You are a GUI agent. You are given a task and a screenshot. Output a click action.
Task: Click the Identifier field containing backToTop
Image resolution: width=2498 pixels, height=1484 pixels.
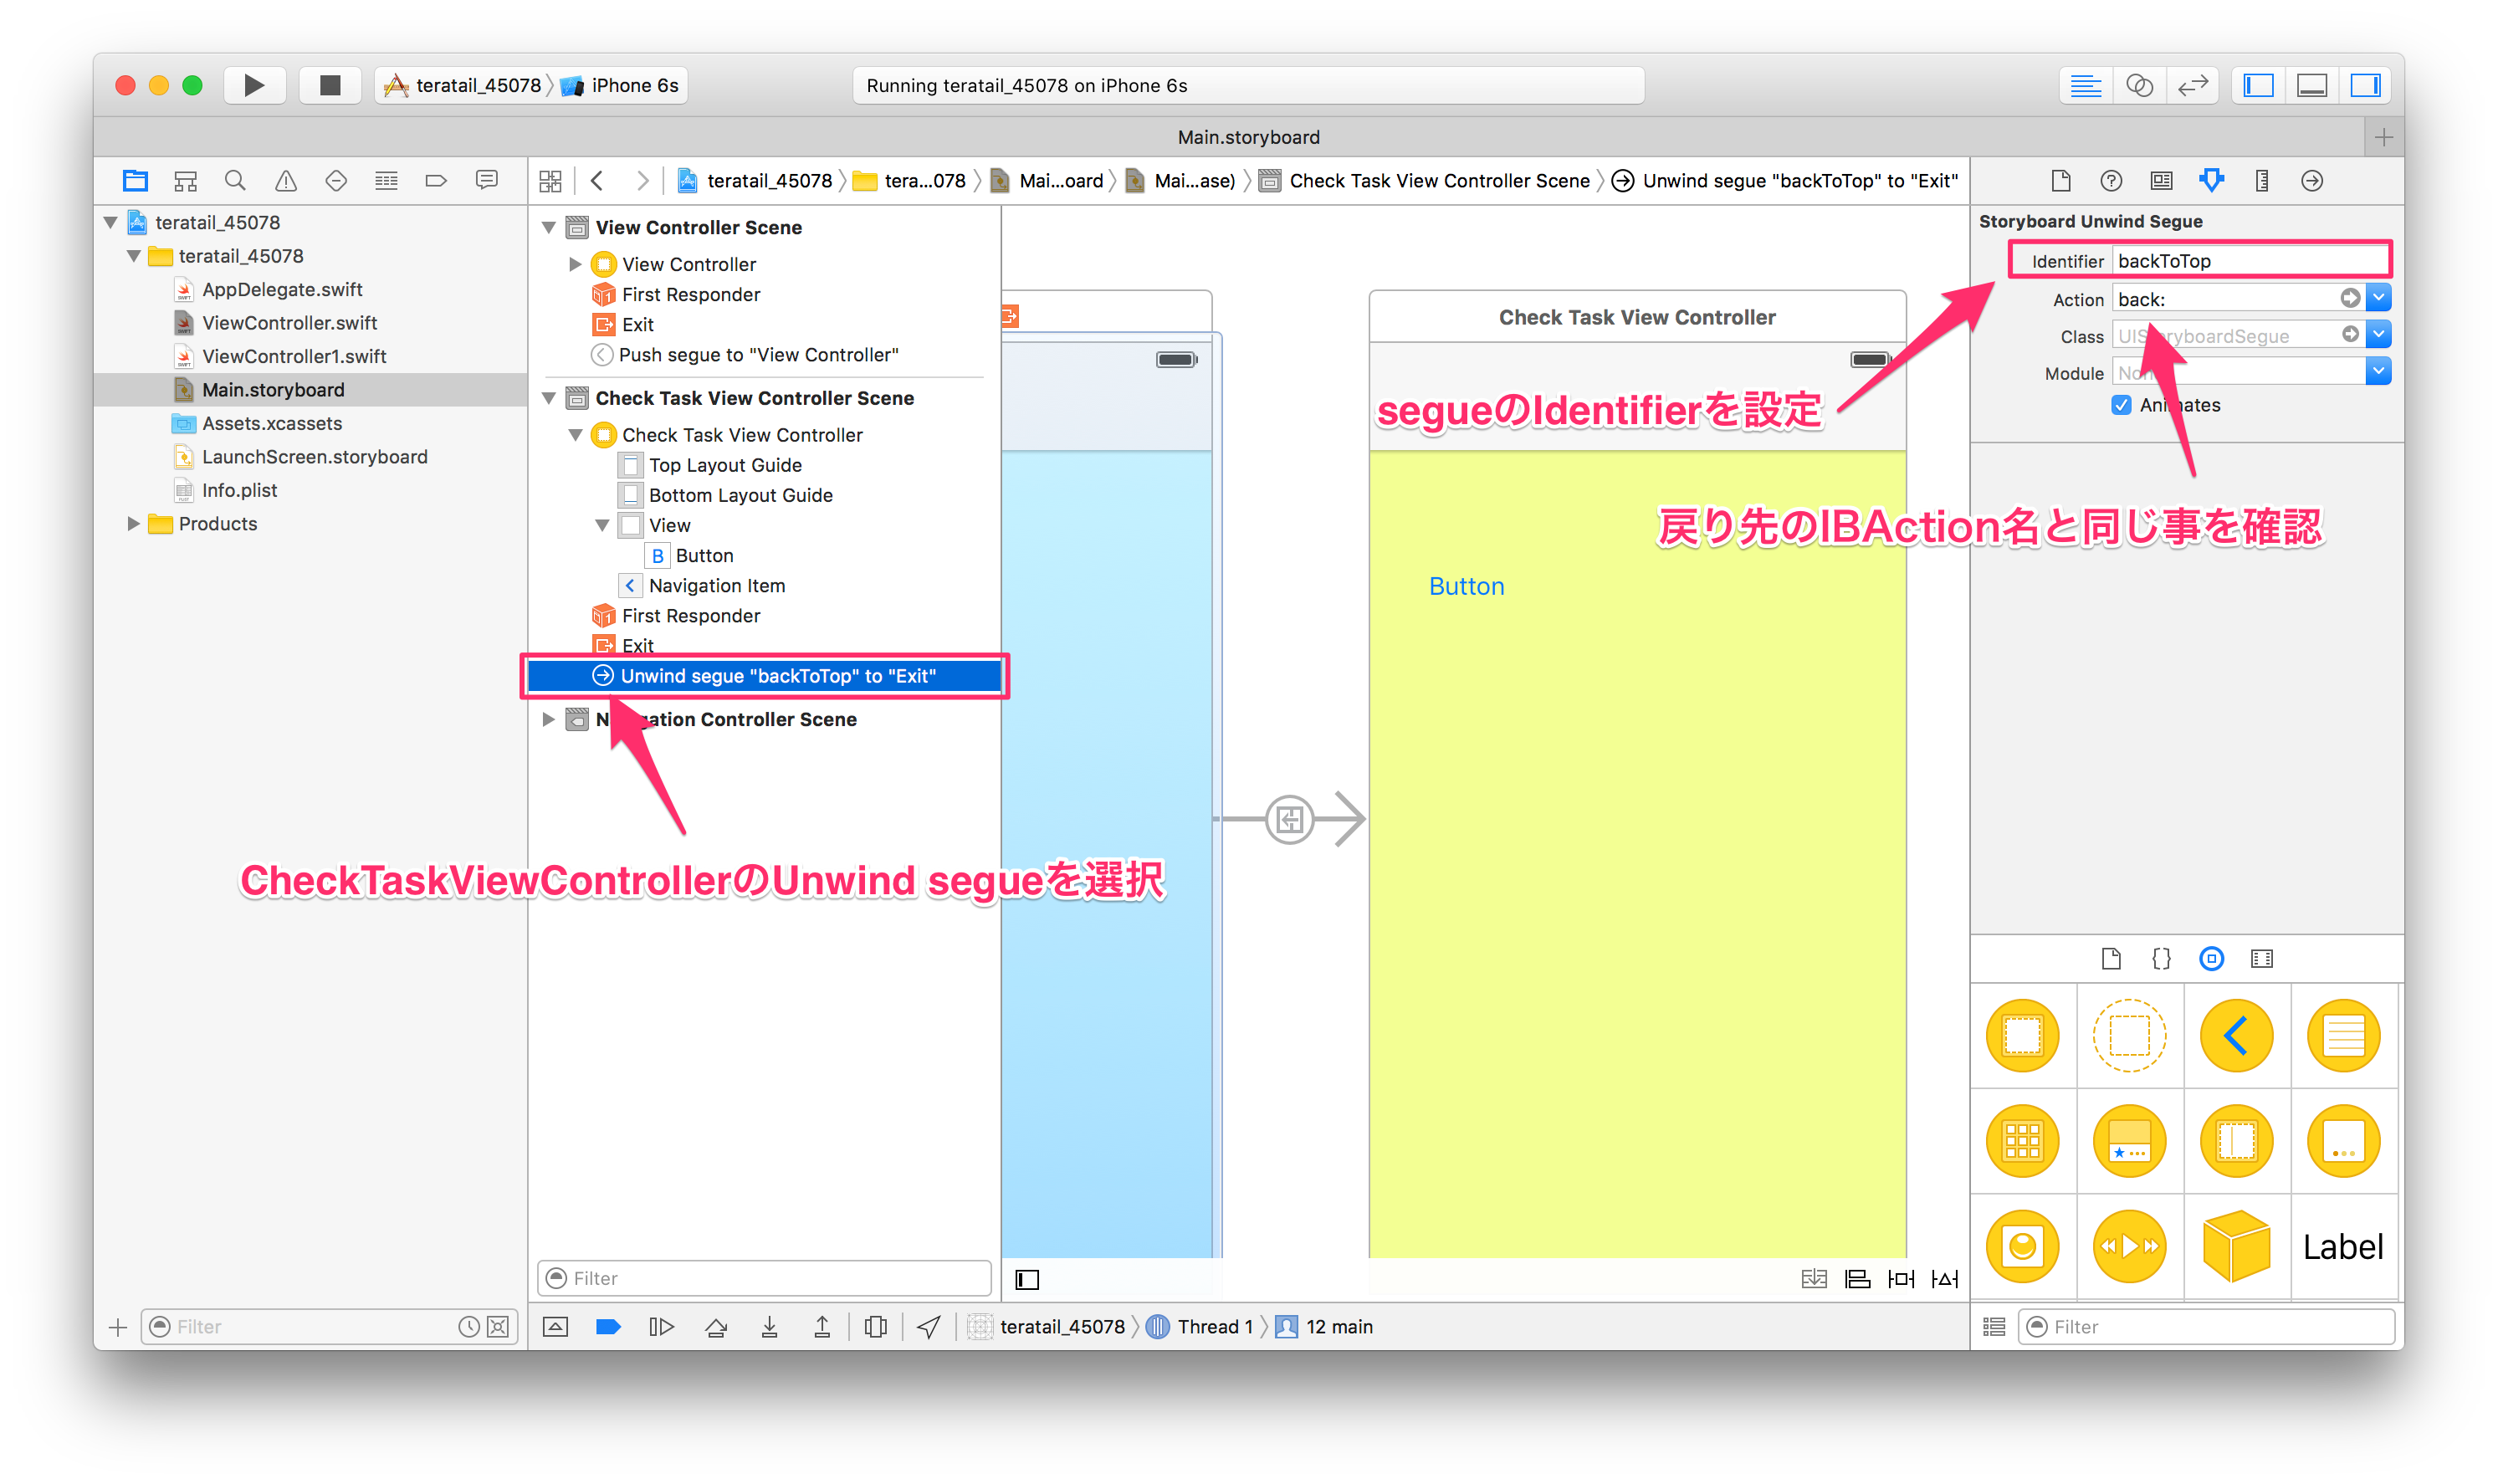[x=2250, y=260]
